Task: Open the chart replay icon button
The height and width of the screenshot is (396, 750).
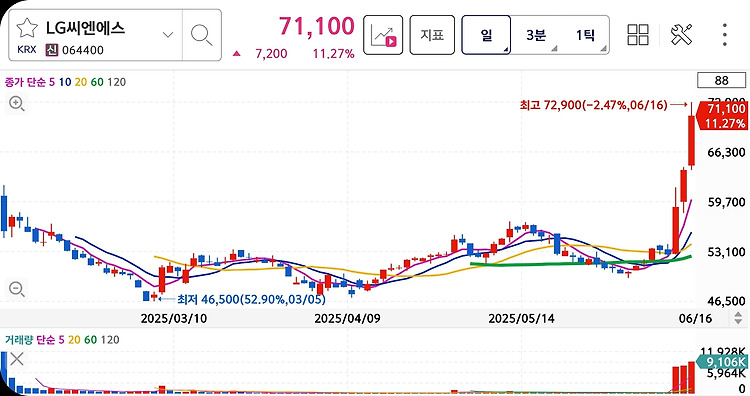Action: pyautogui.click(x=383, y=35)
